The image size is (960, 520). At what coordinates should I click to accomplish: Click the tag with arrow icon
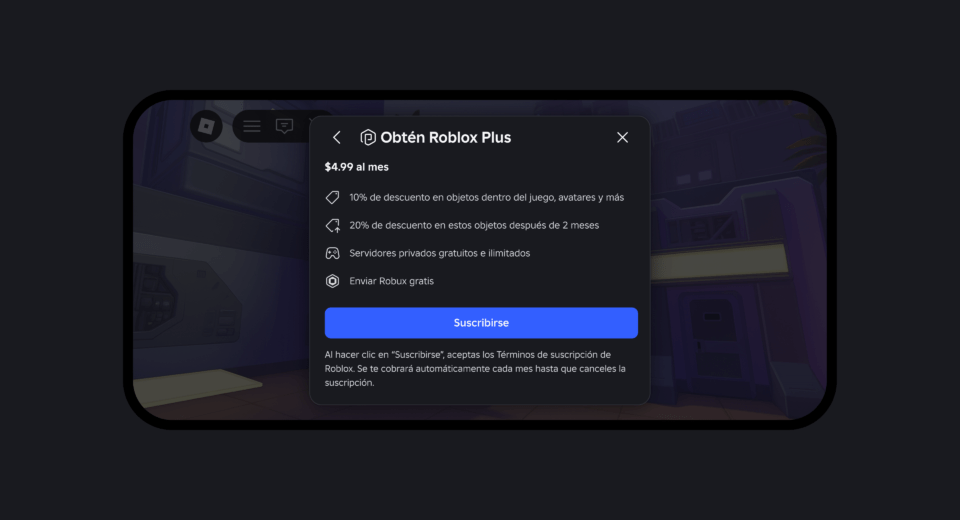332,225
